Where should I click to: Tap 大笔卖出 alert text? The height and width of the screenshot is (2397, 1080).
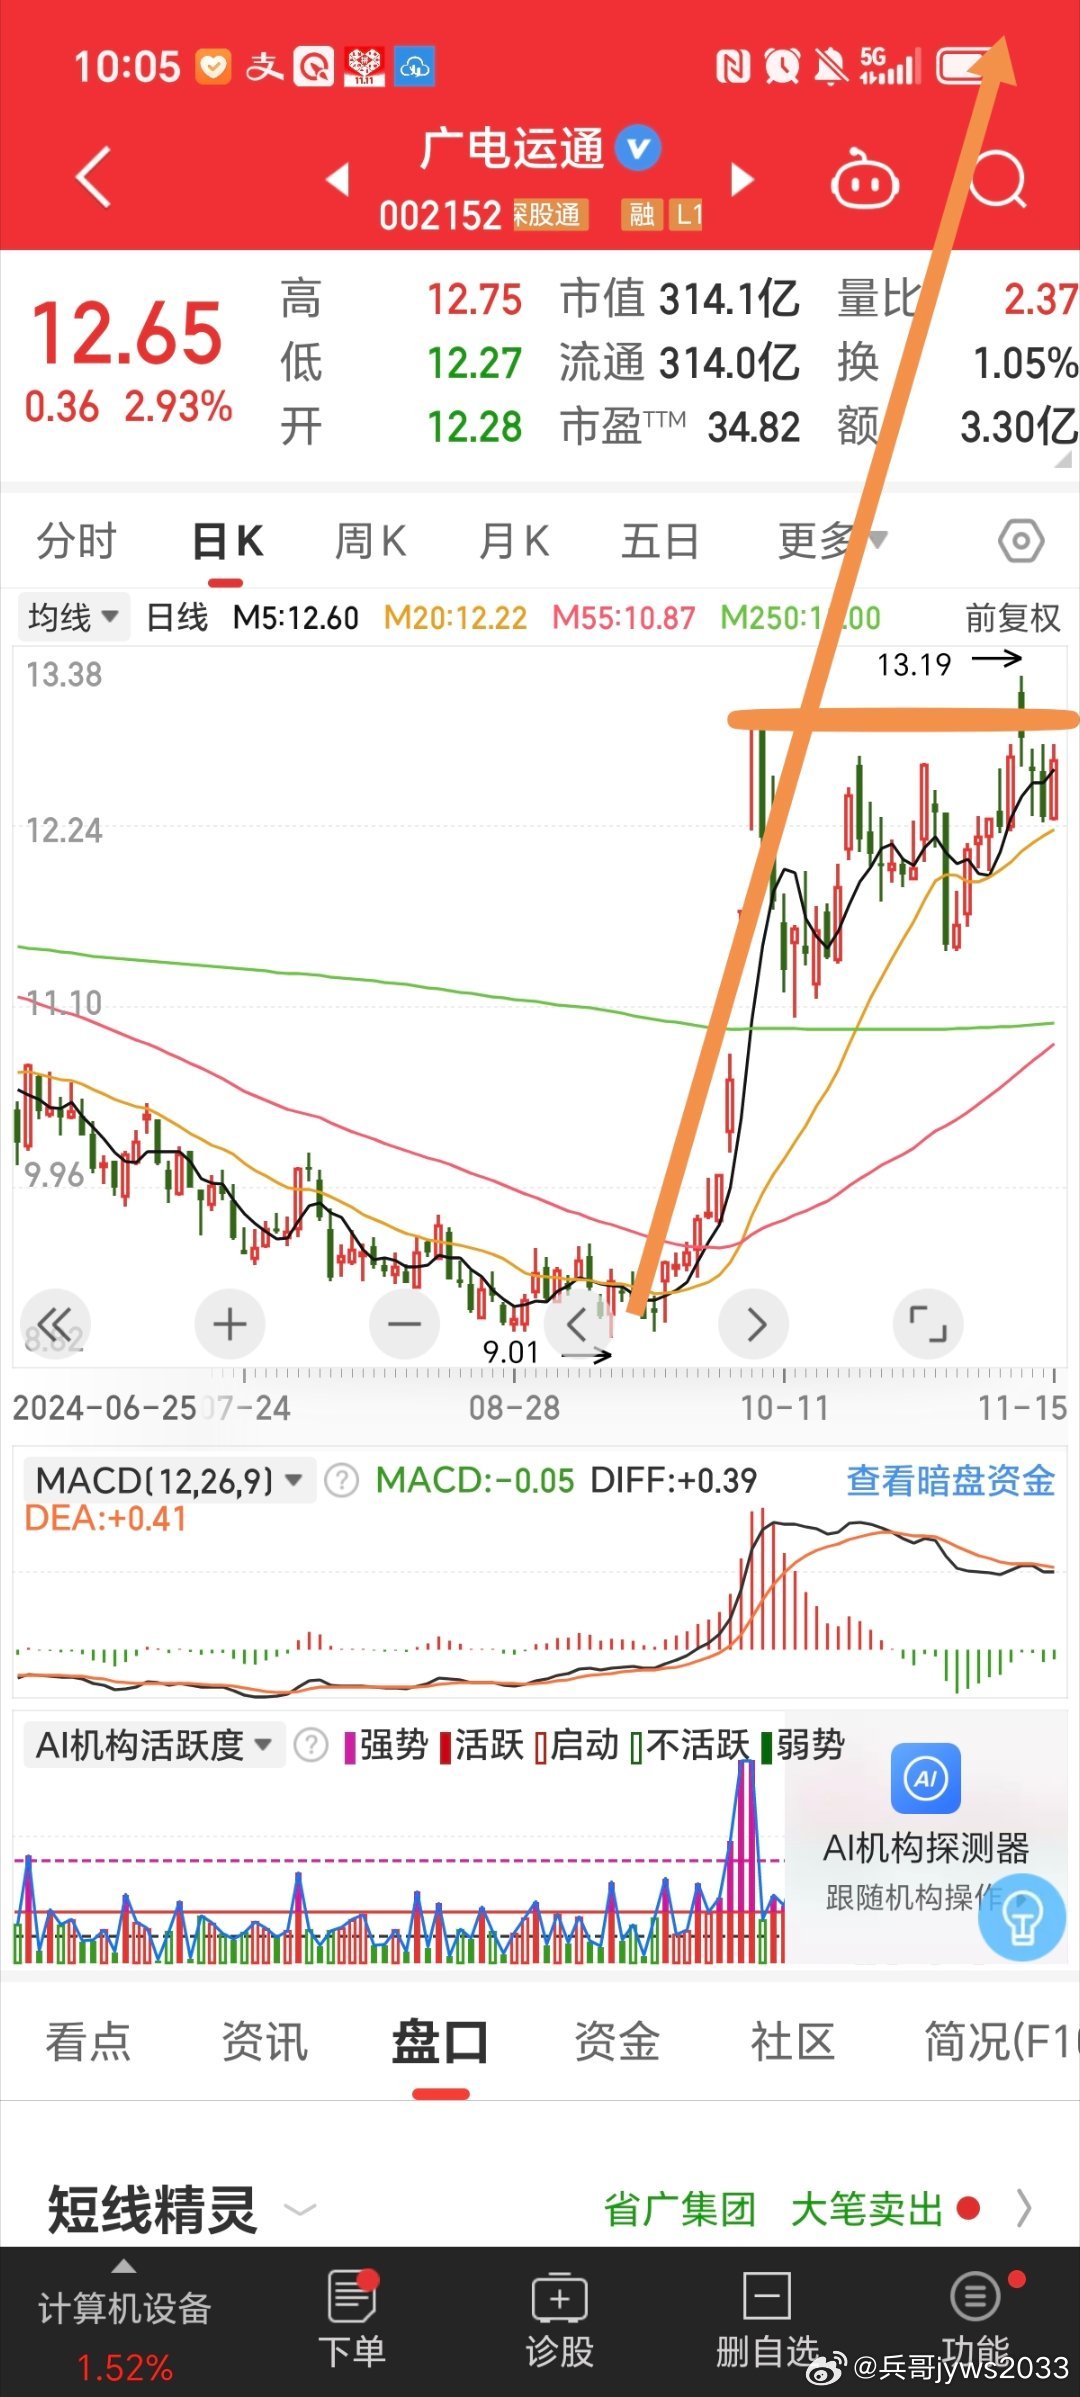pyautogui.click(x=867, y=2209)
